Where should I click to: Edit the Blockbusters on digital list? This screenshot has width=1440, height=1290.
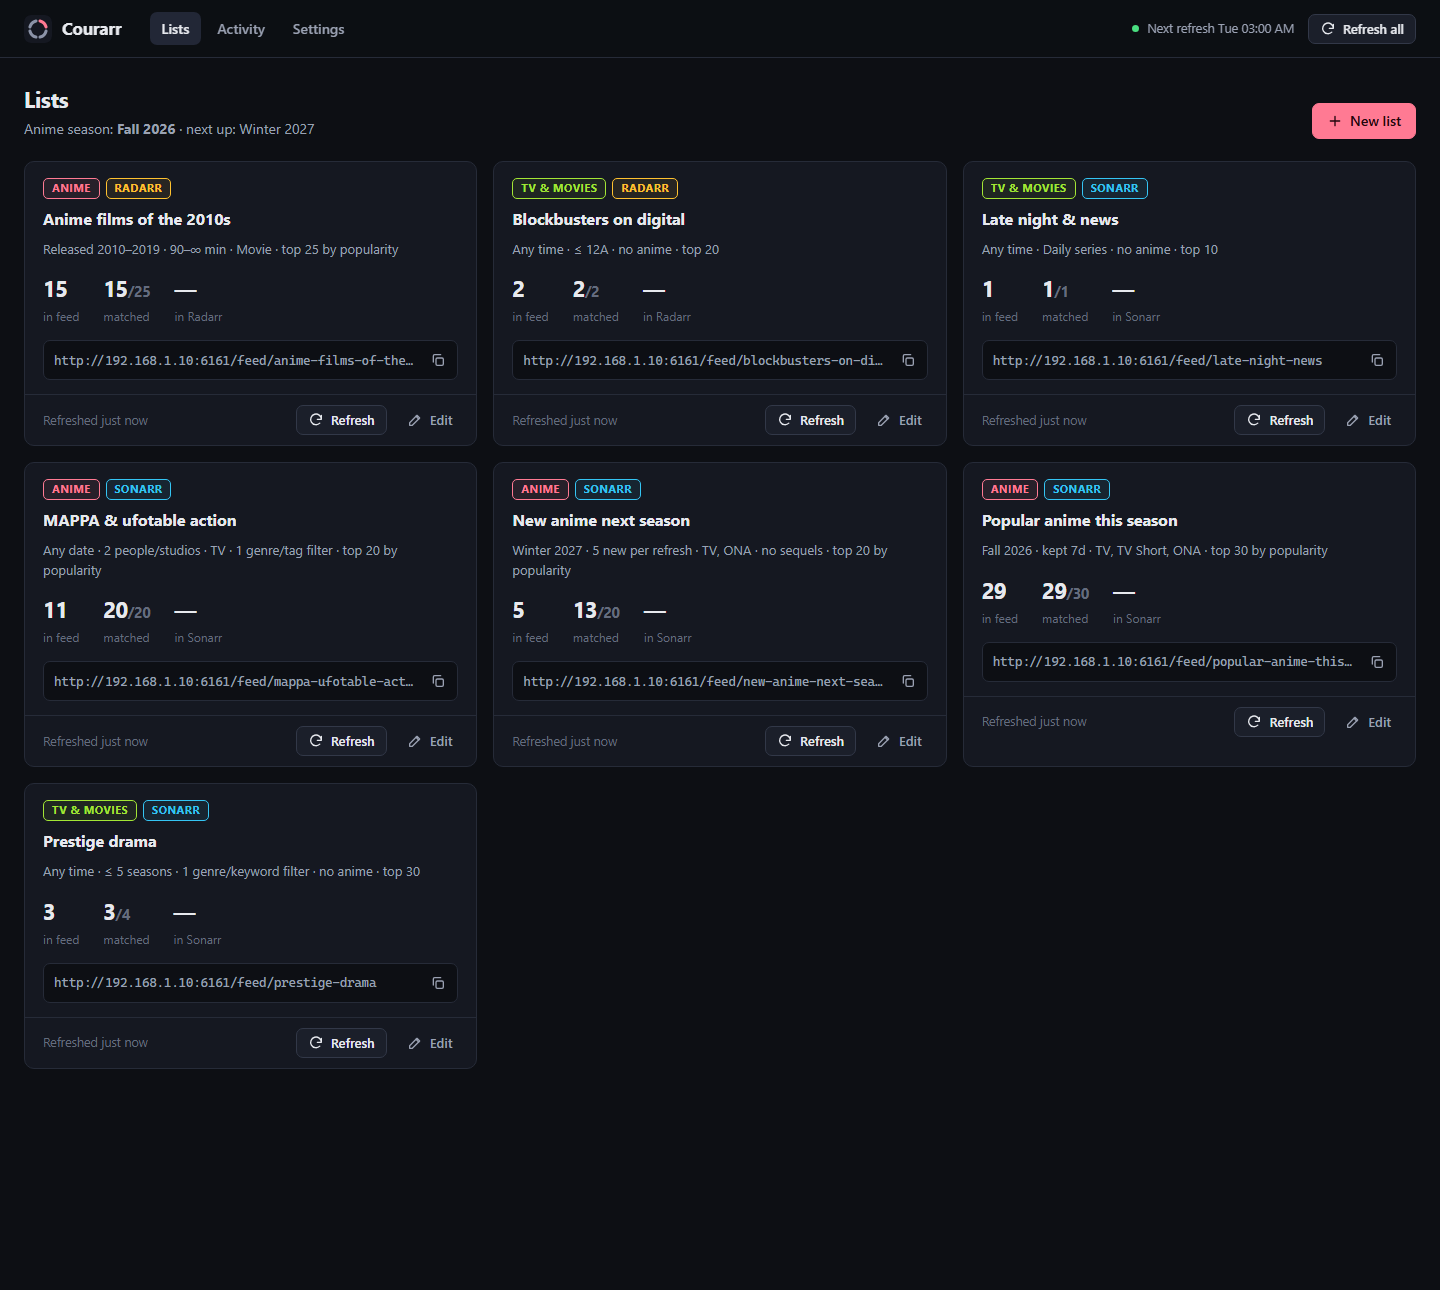tap(900, 420)
